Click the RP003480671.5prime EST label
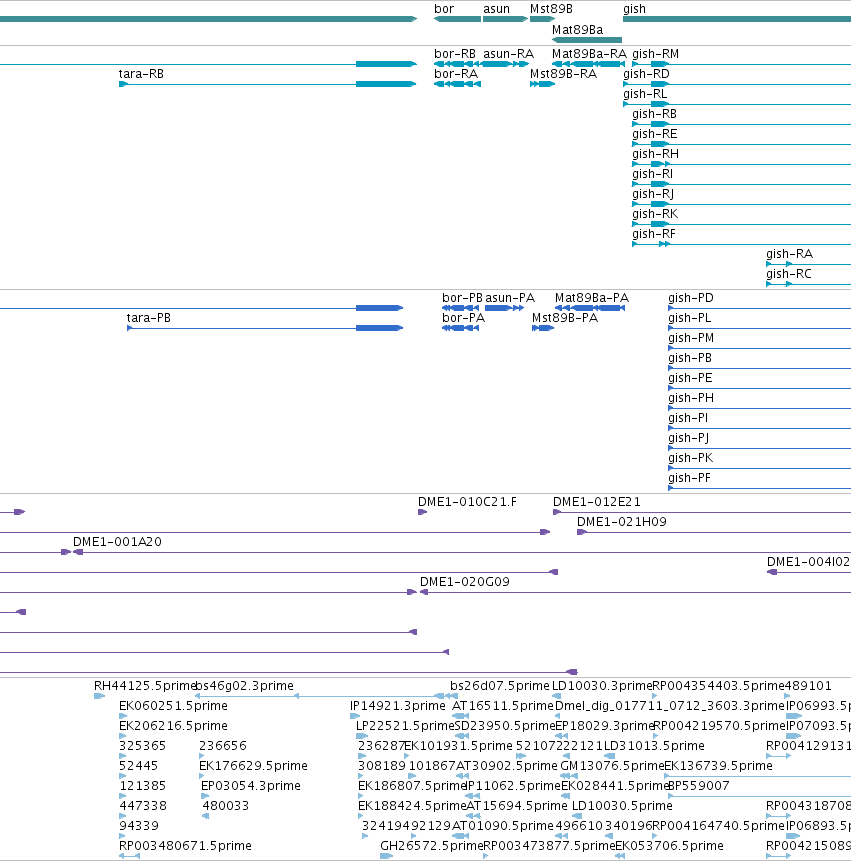Viewport: 851px width, 861px height. [185, 846]
